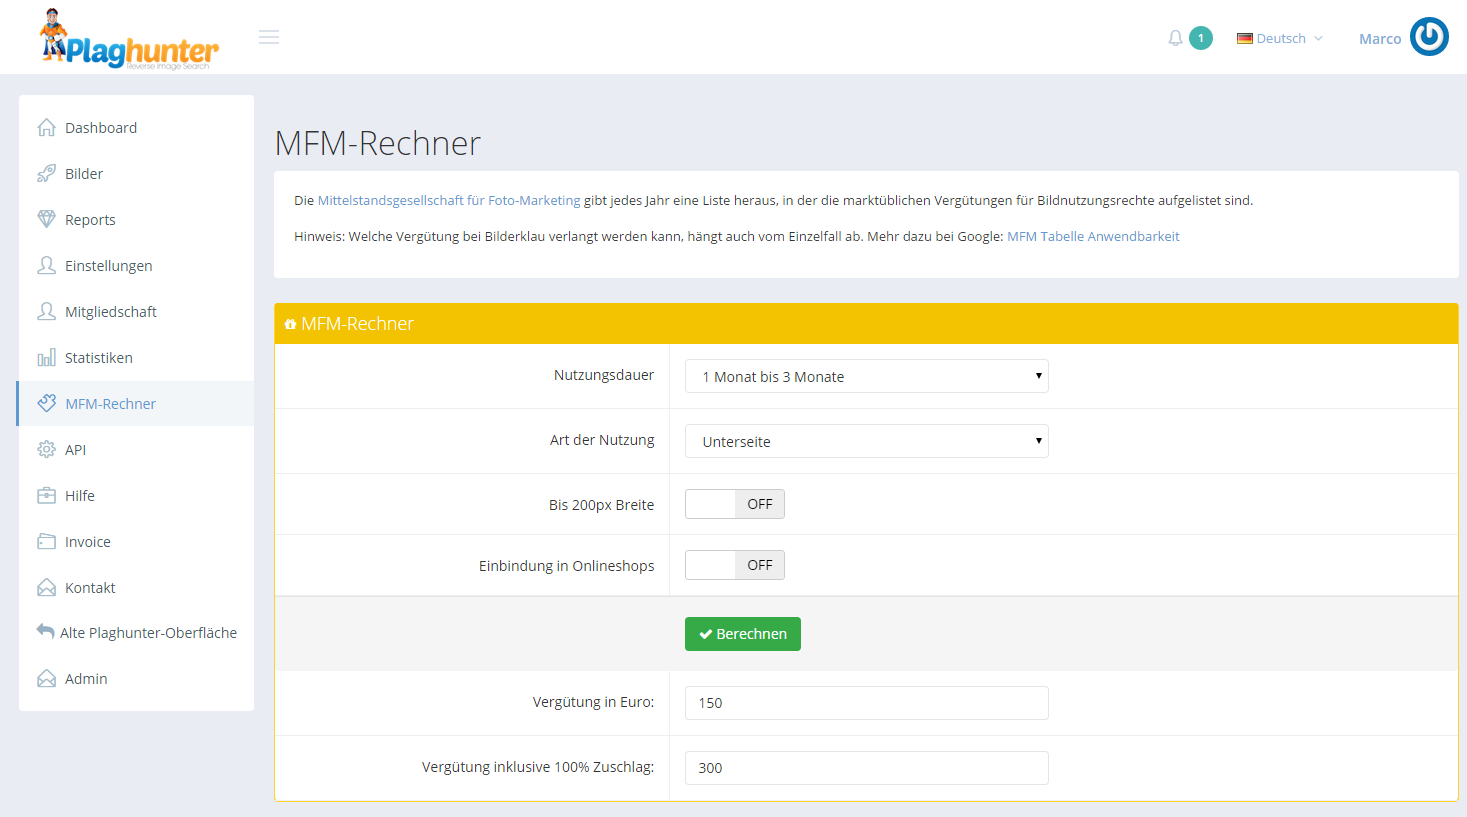Screen dimensions: 1467x817
Task: Click the Bilder rocket icon
Action: [x=46, y=173]
